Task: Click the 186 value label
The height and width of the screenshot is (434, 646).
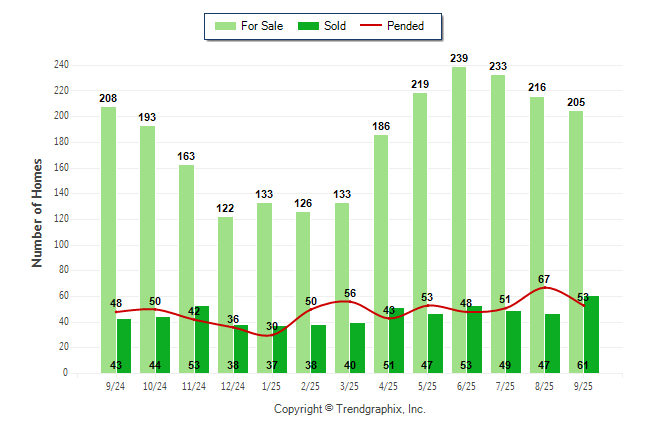Action: pos(381,127)
